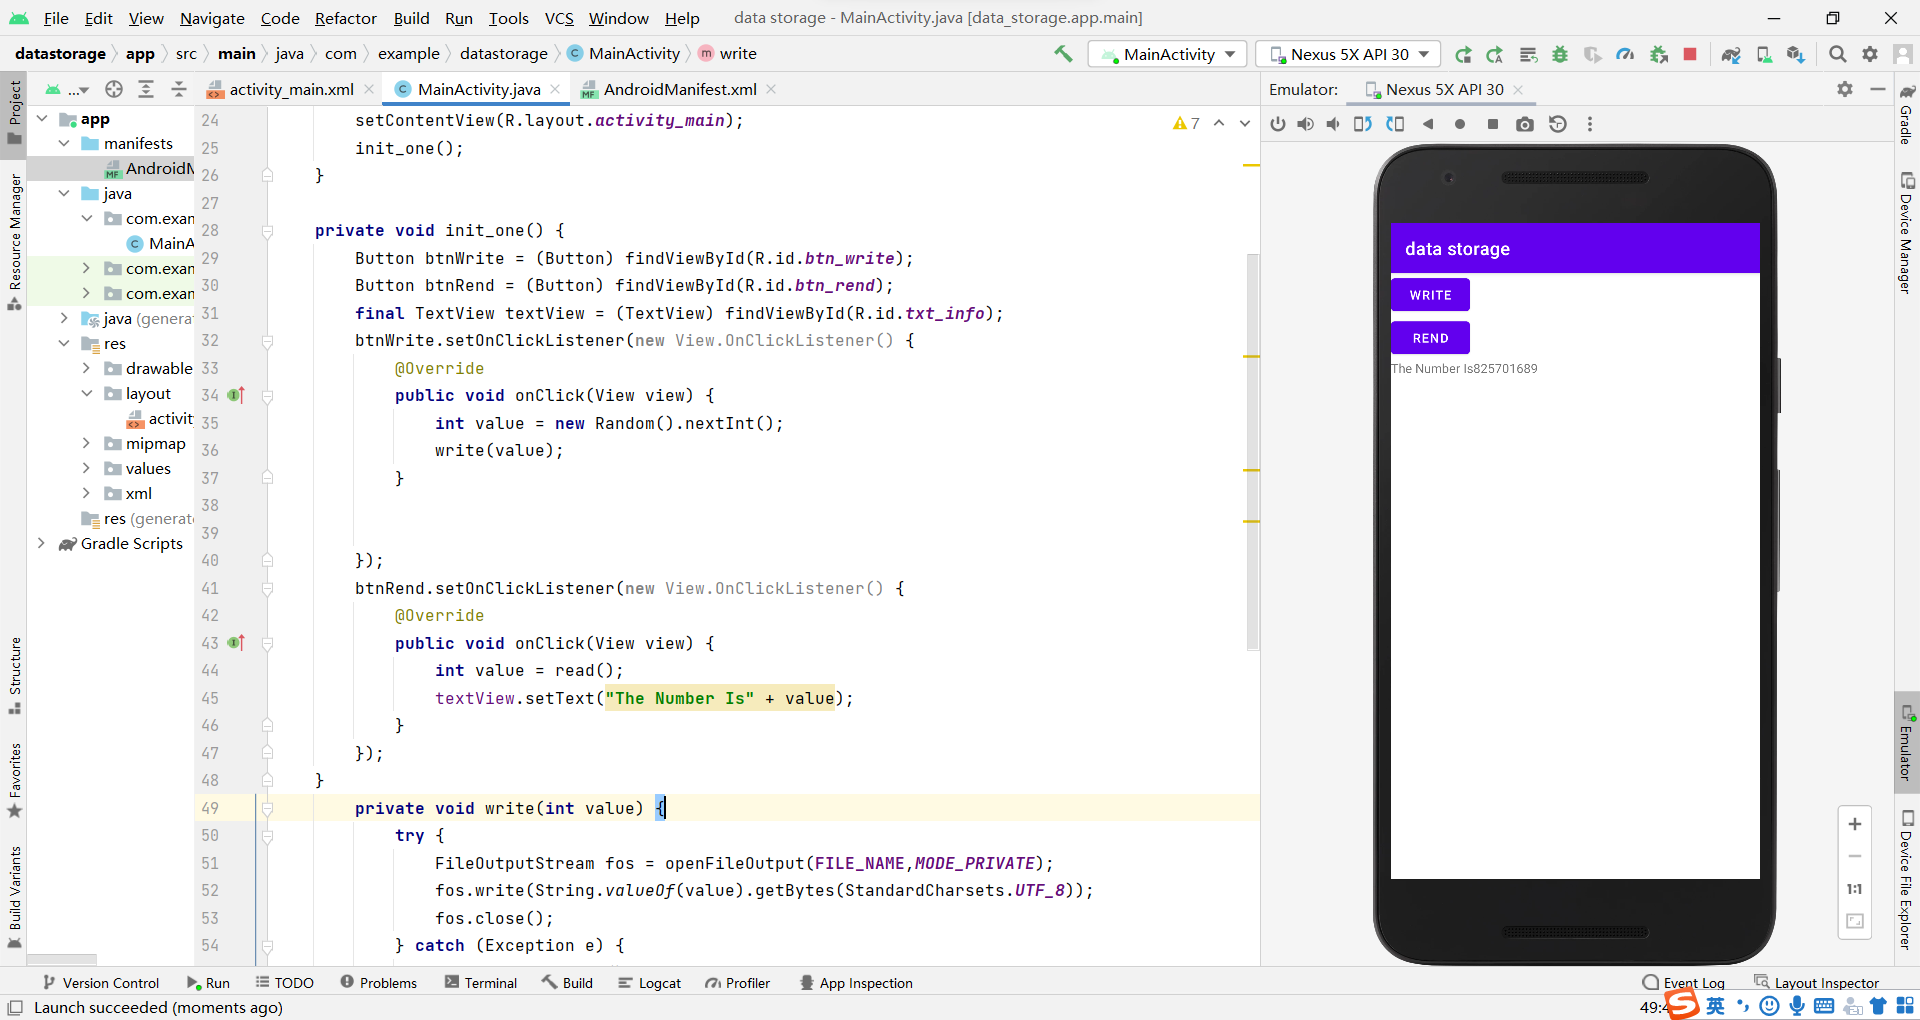Open the SDK Manager from the toolbar

[1795, 54]
